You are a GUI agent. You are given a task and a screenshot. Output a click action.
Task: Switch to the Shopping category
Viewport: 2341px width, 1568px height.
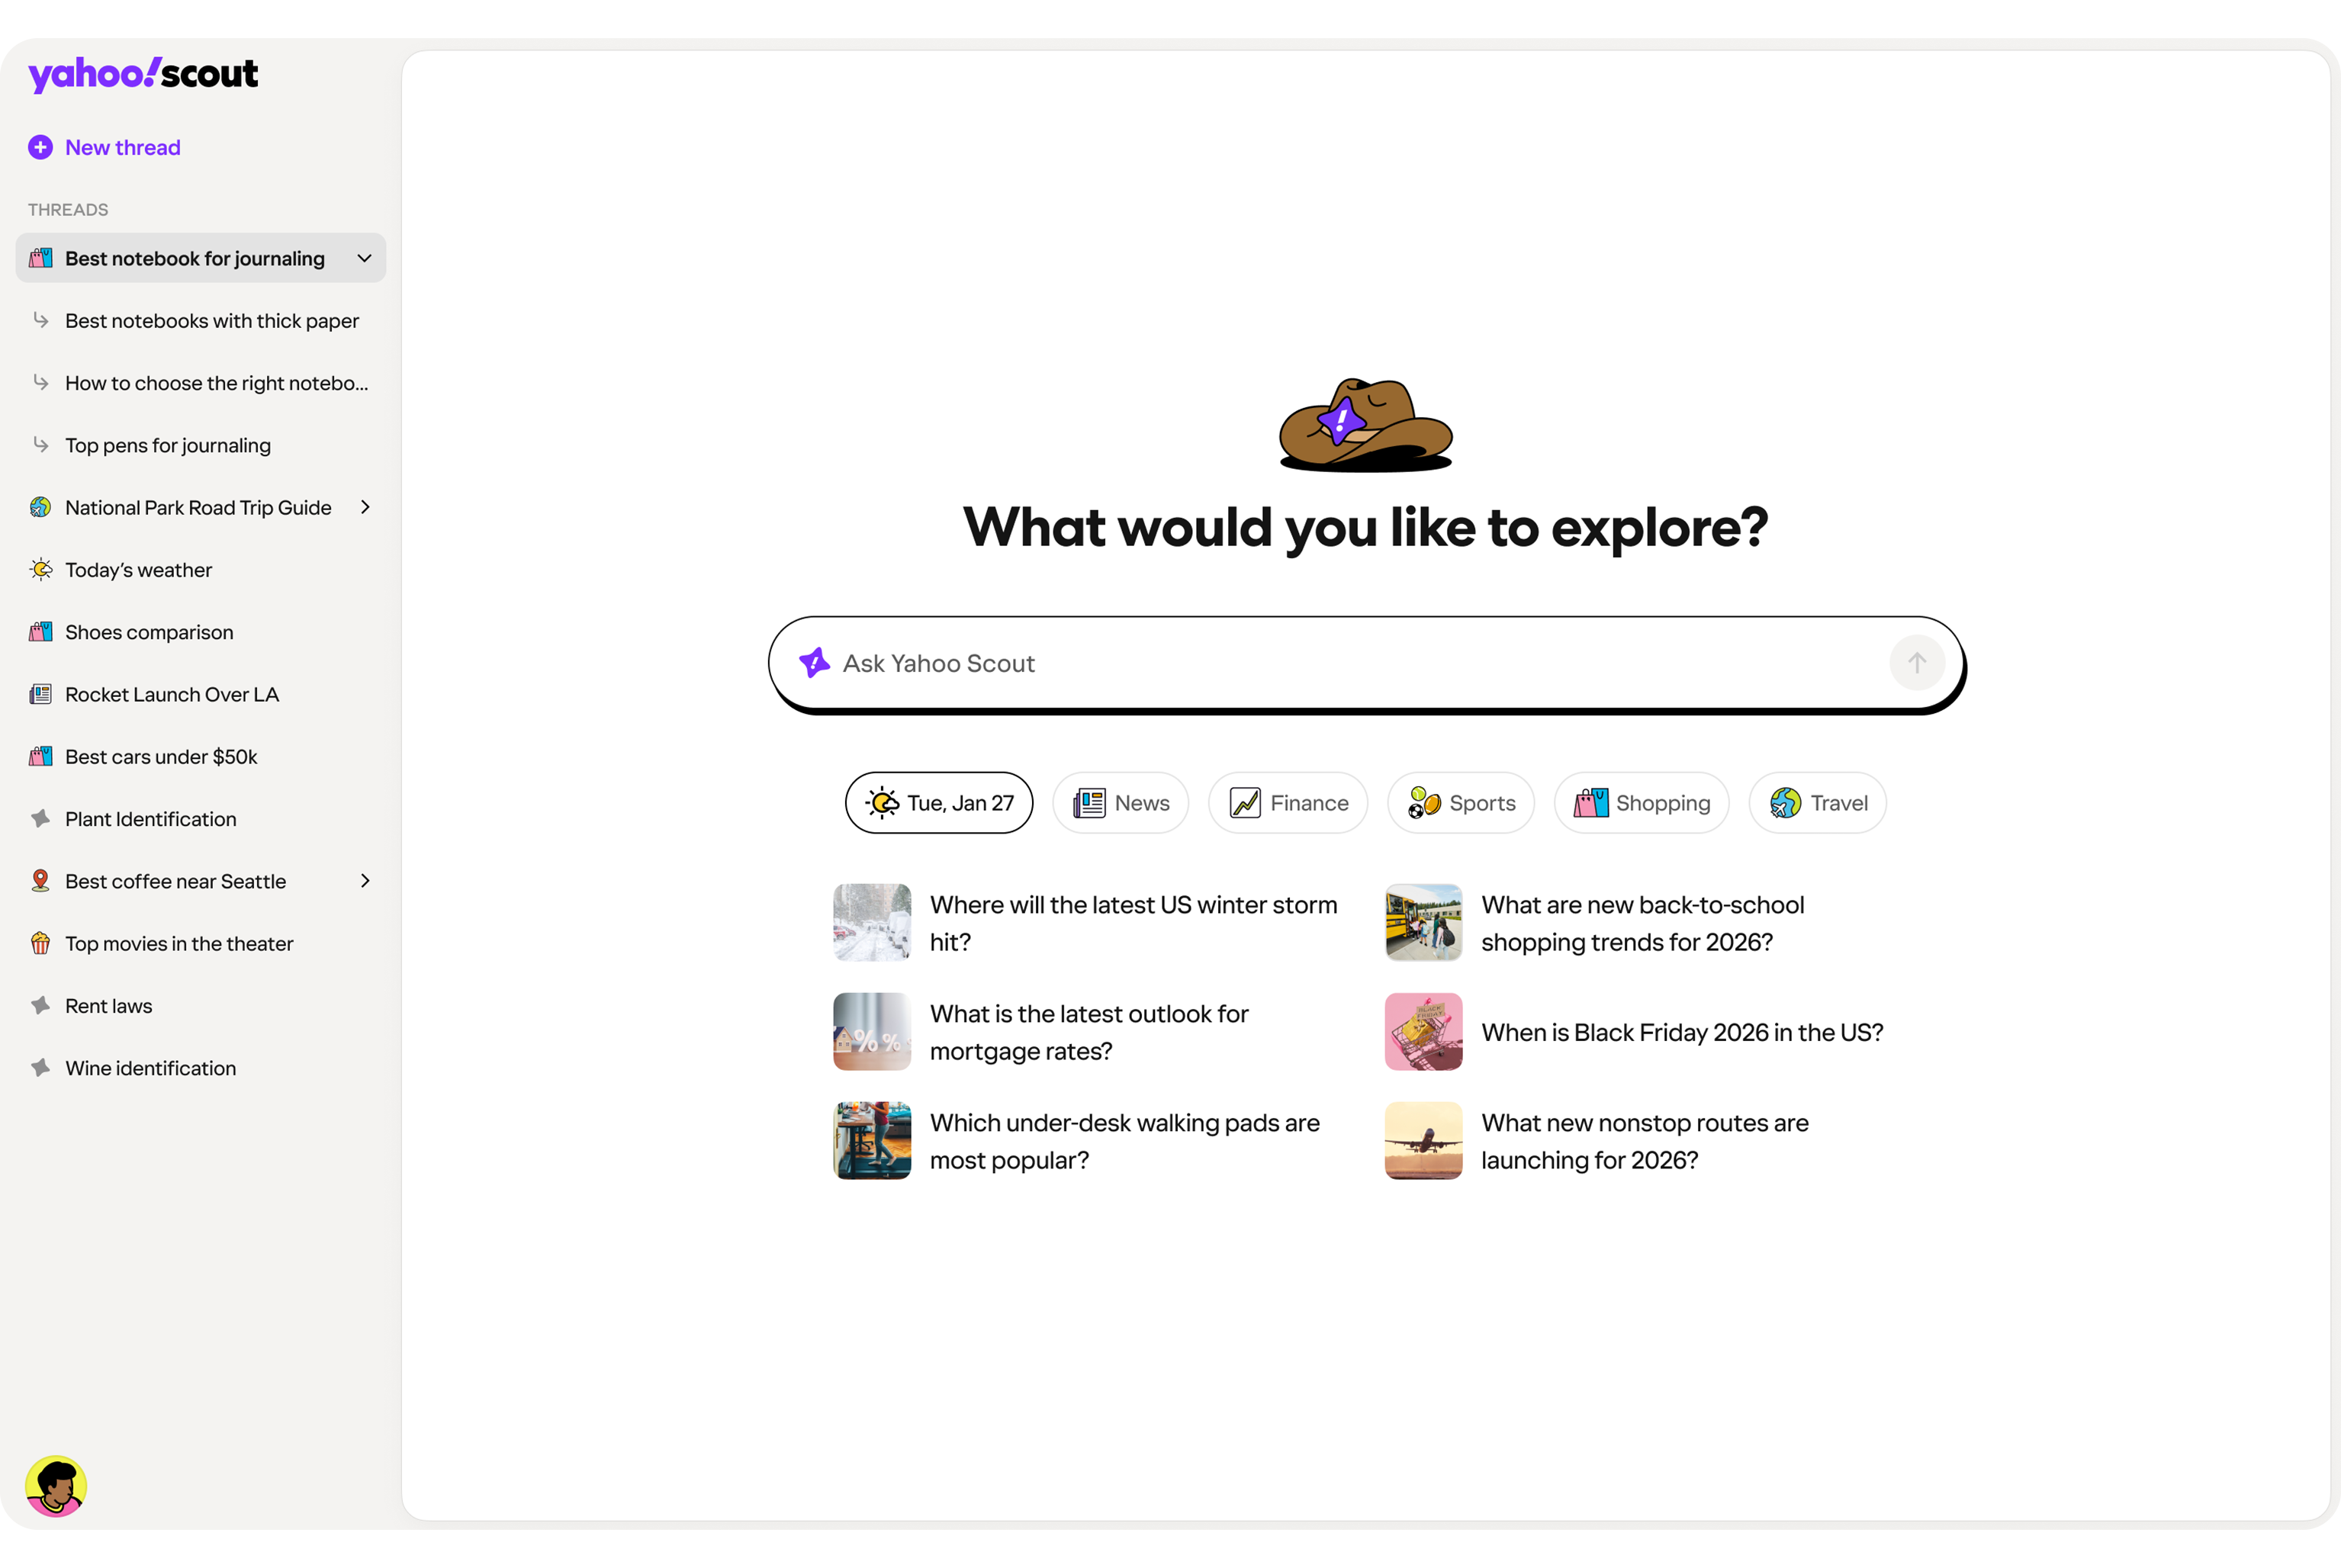click(1641, 803)
